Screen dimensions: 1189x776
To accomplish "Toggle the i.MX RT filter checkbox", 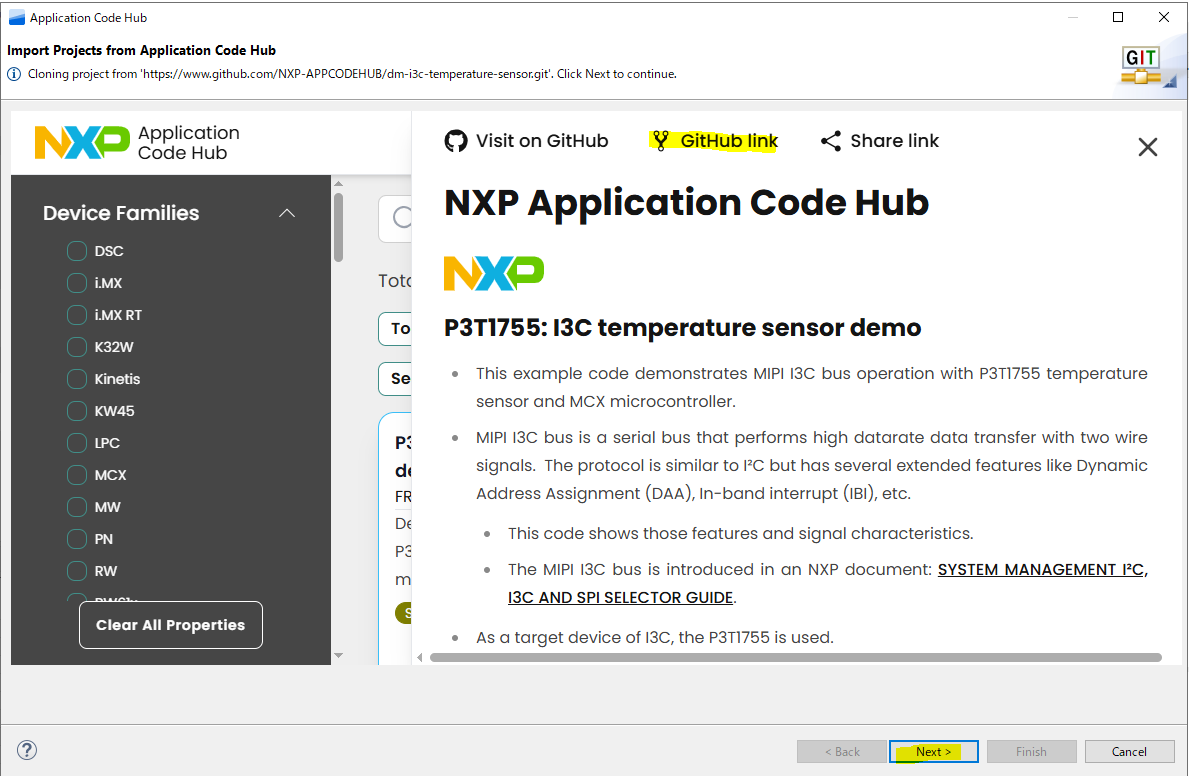I will tap(77, 315).
